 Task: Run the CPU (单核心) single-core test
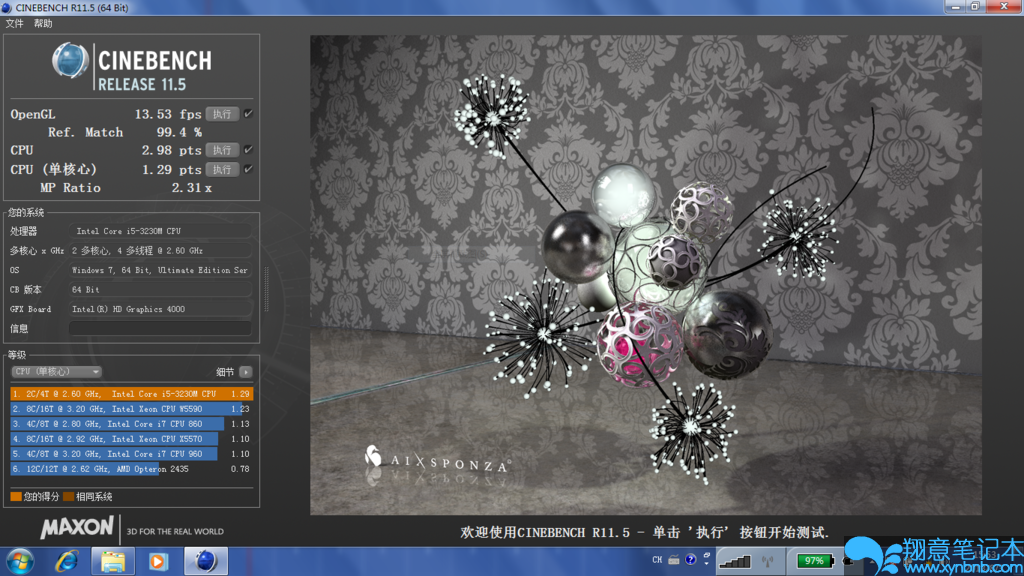coord(222,169)
